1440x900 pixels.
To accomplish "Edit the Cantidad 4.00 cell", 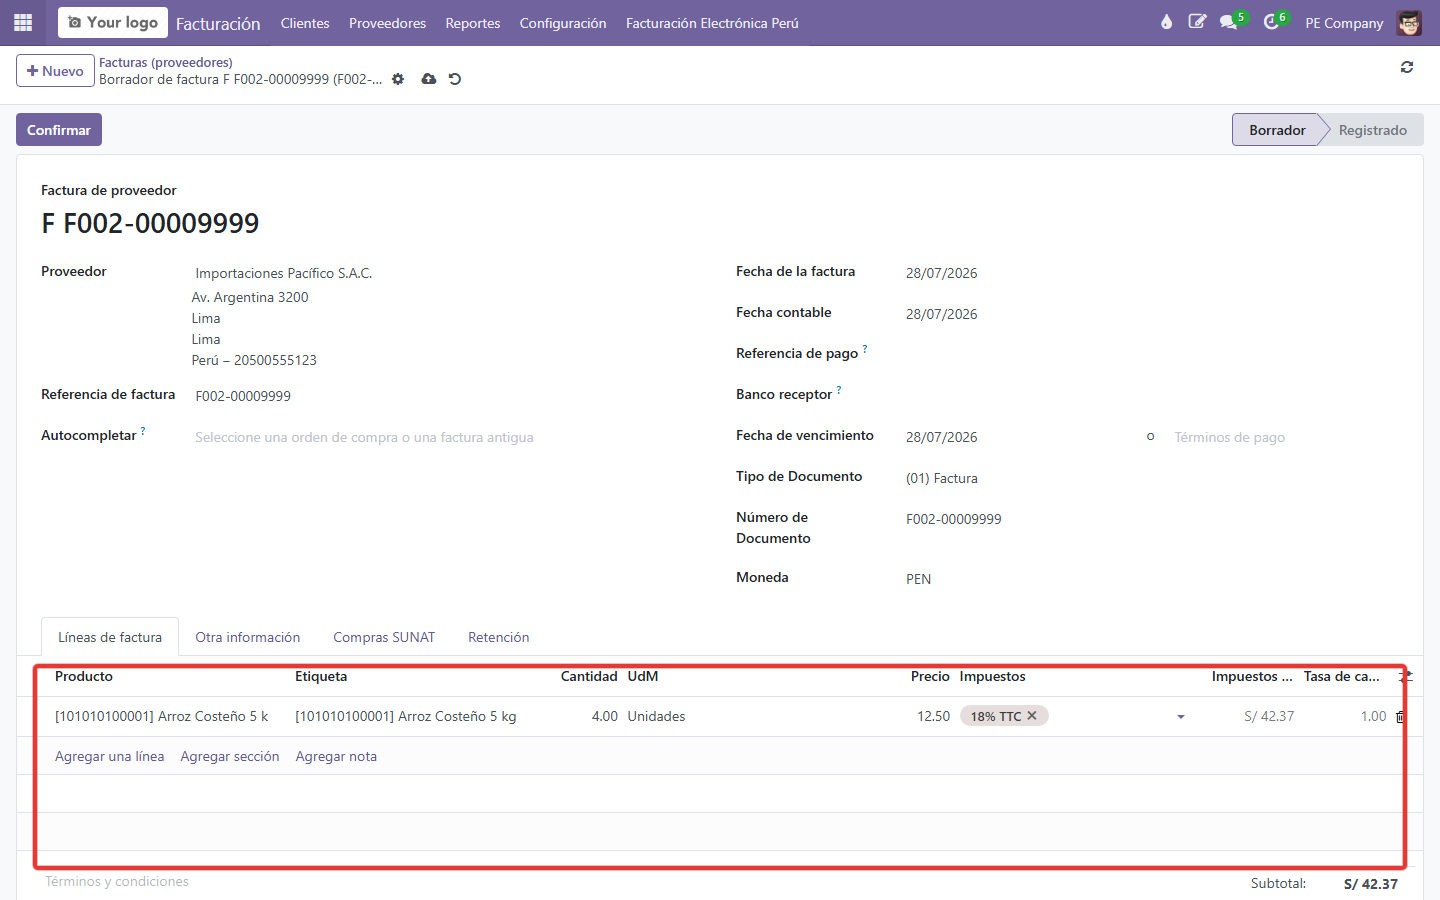I will (589, 716).
